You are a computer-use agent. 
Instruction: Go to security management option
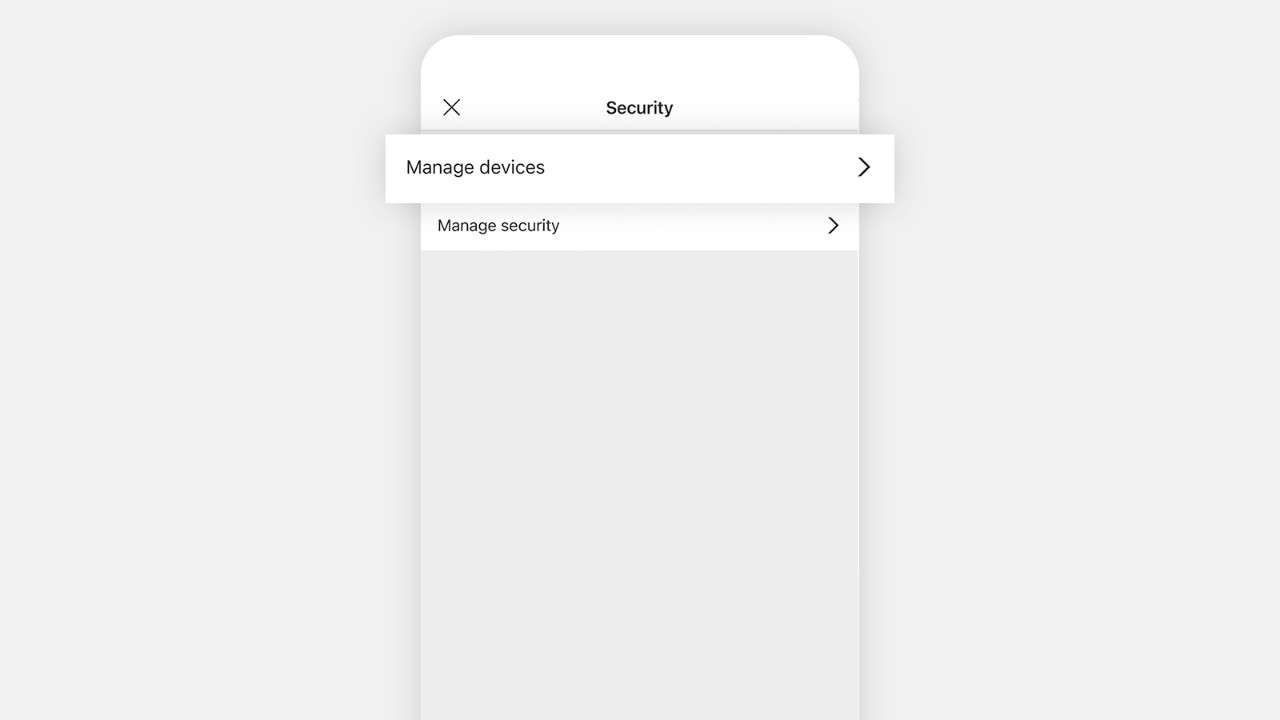[x=639, y=226]
